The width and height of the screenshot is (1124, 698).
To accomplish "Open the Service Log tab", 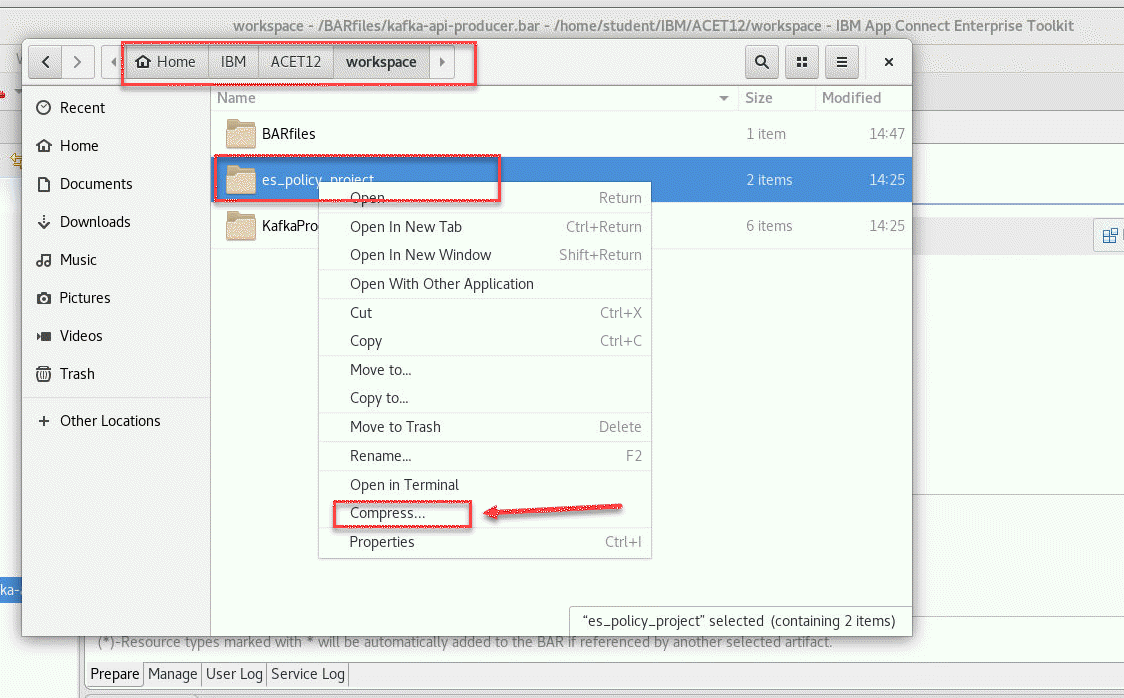I will point(308,674).
